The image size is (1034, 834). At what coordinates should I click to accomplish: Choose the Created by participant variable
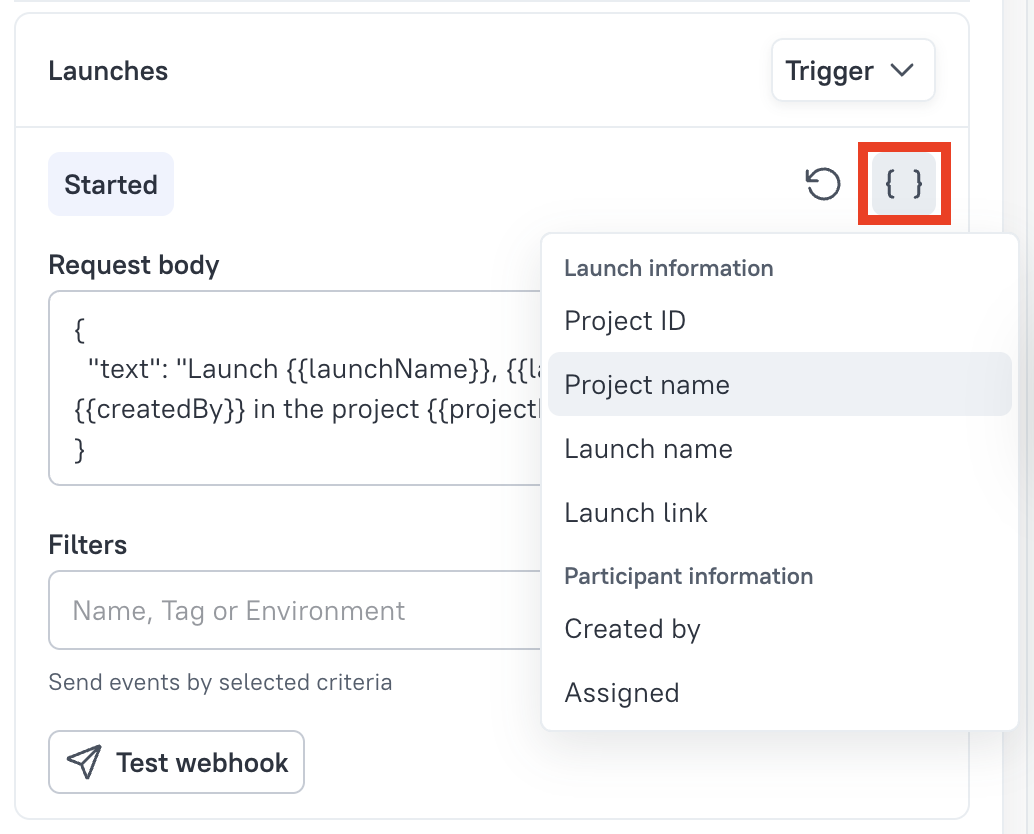pyautogui.click(x=632, y=629)
